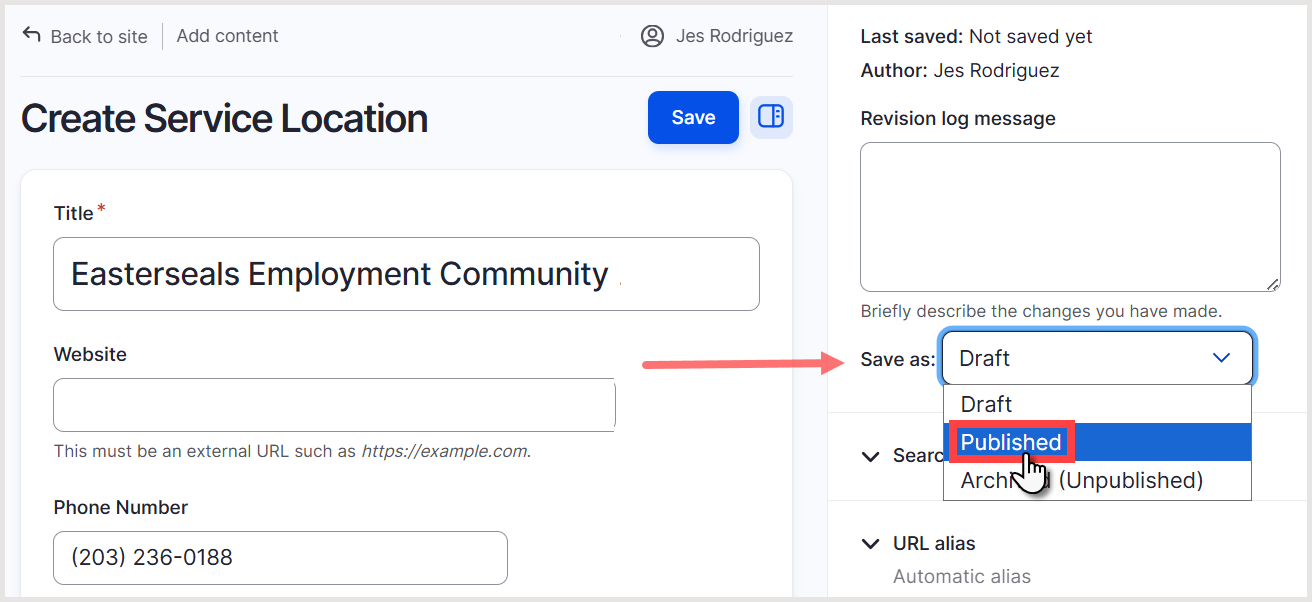Click the external URL help text under Website
This screenshot has height=602, width=1312.
[x=292, y=451]
